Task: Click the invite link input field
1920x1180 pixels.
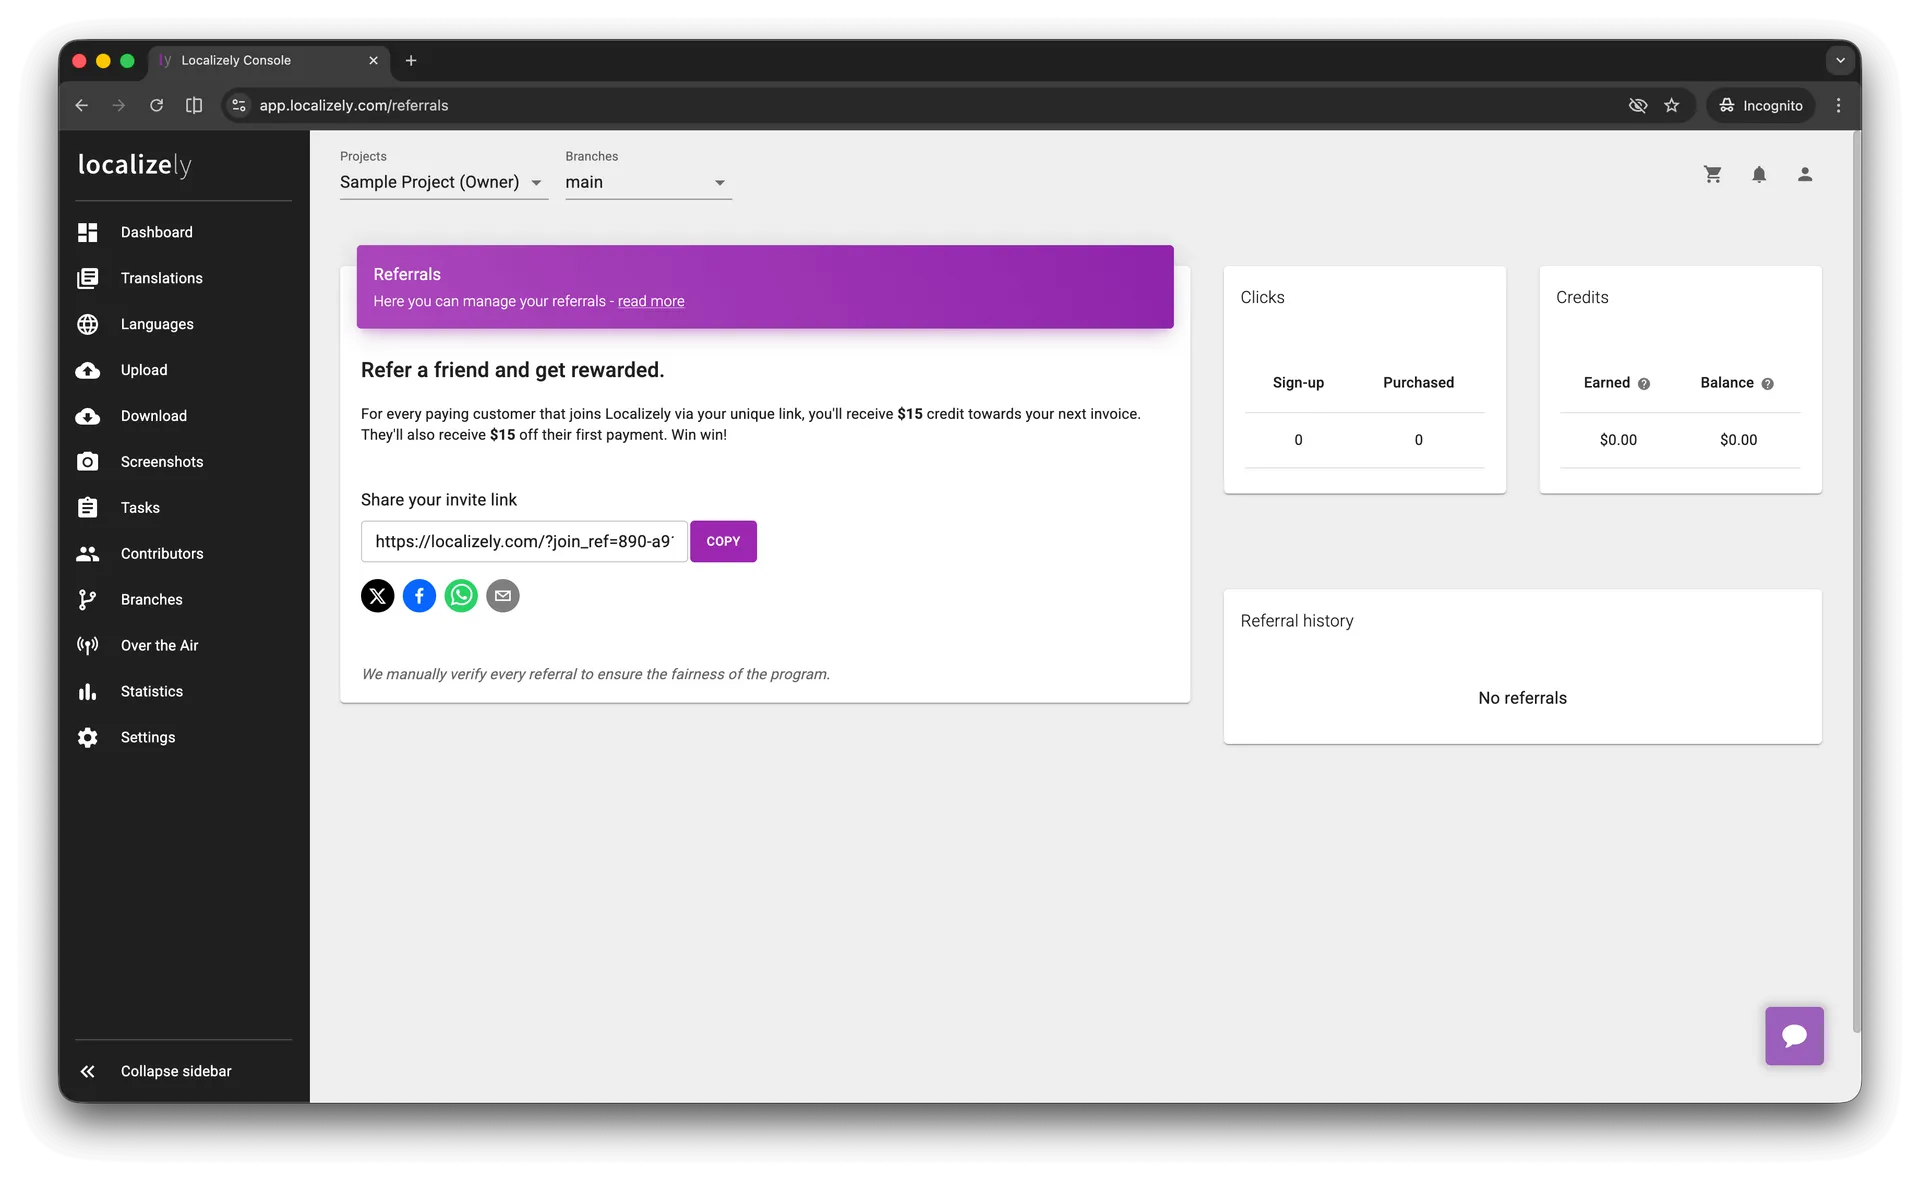Action: pyautogui.click(x=523, y=541)
